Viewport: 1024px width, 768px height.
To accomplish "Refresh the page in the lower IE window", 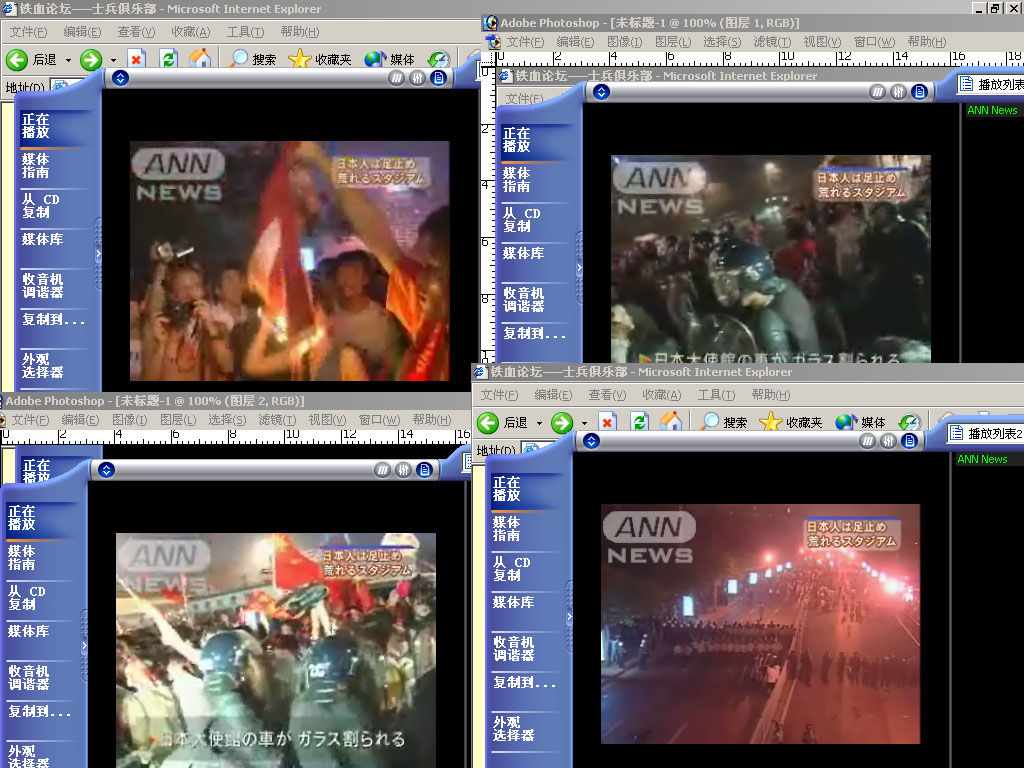I will pyautogui.click(x=639, y=423).
